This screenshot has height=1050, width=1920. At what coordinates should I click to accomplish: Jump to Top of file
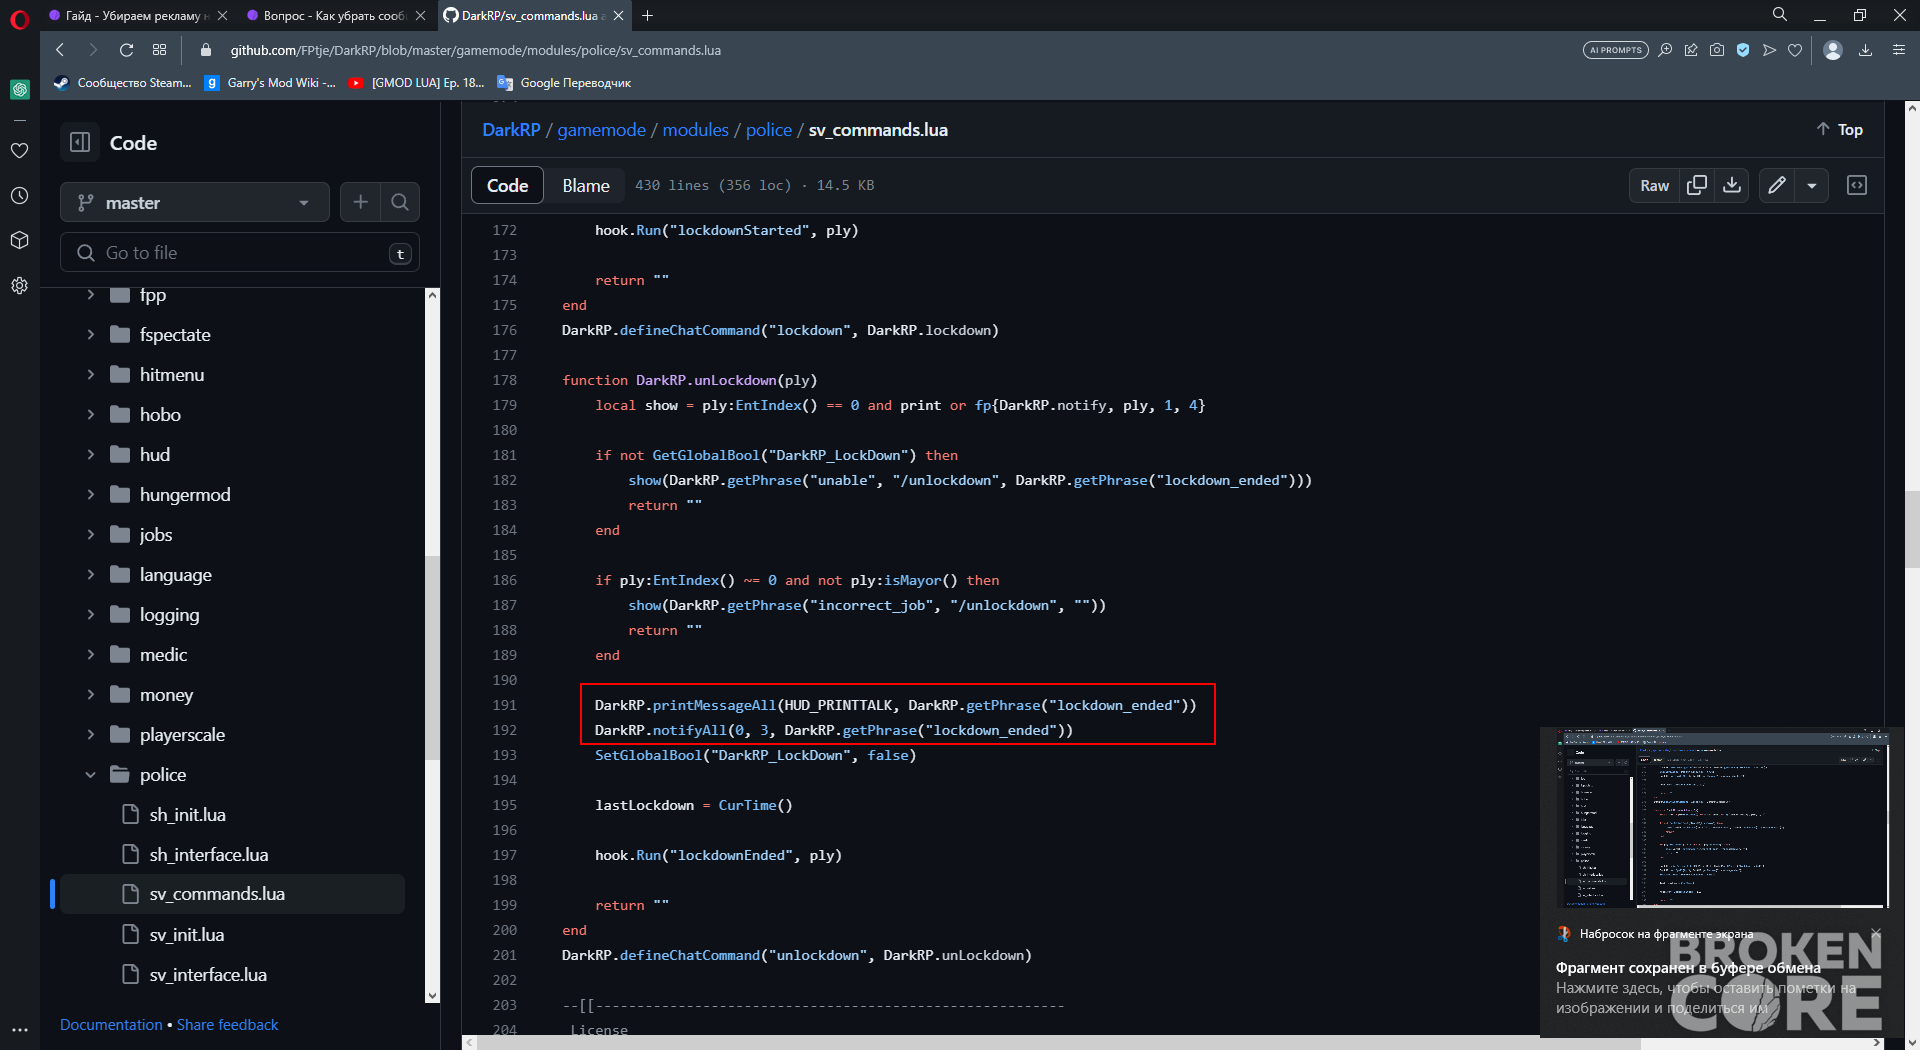1840,129
